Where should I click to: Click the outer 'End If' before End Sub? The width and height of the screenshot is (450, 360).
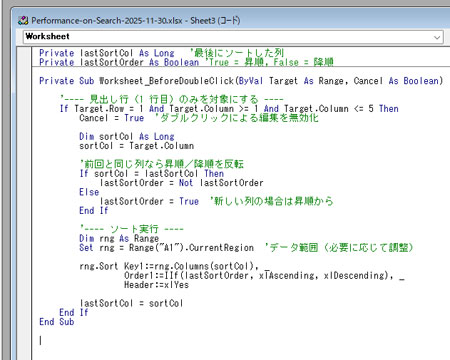(74, 313)
